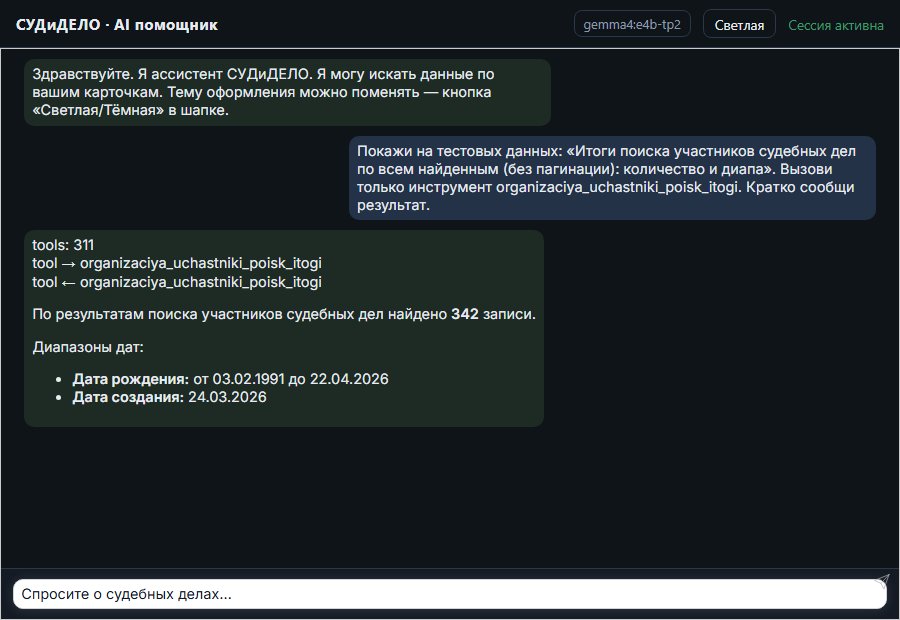Select the greeting message from the assistant
Viewport: 900px width, 620px height.
tap(288, 92)
